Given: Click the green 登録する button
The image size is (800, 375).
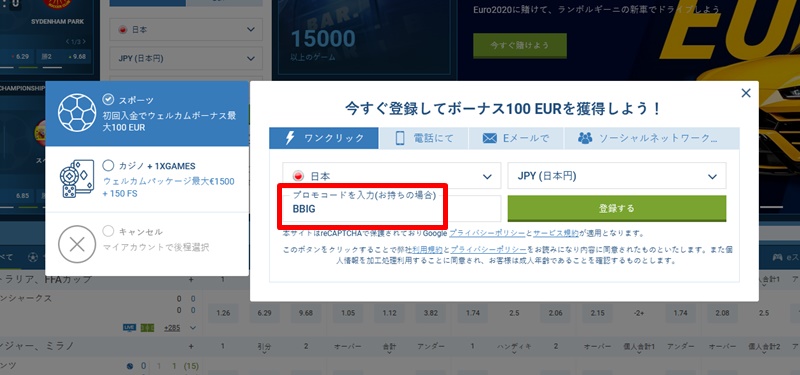Looking at the screenshot, I should pyautogui.click(x=617, y=208).
